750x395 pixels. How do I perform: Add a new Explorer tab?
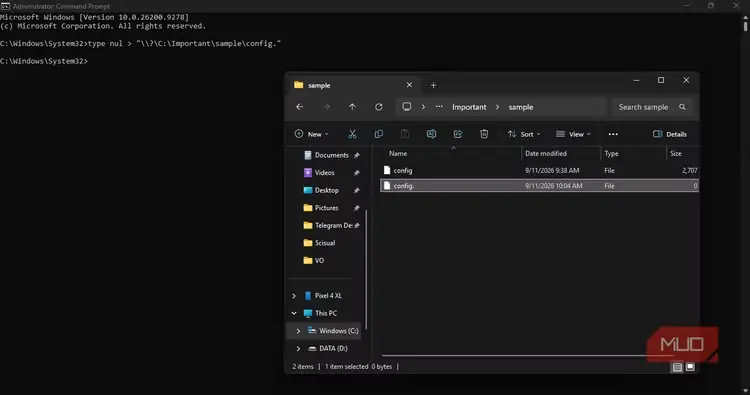433,85
